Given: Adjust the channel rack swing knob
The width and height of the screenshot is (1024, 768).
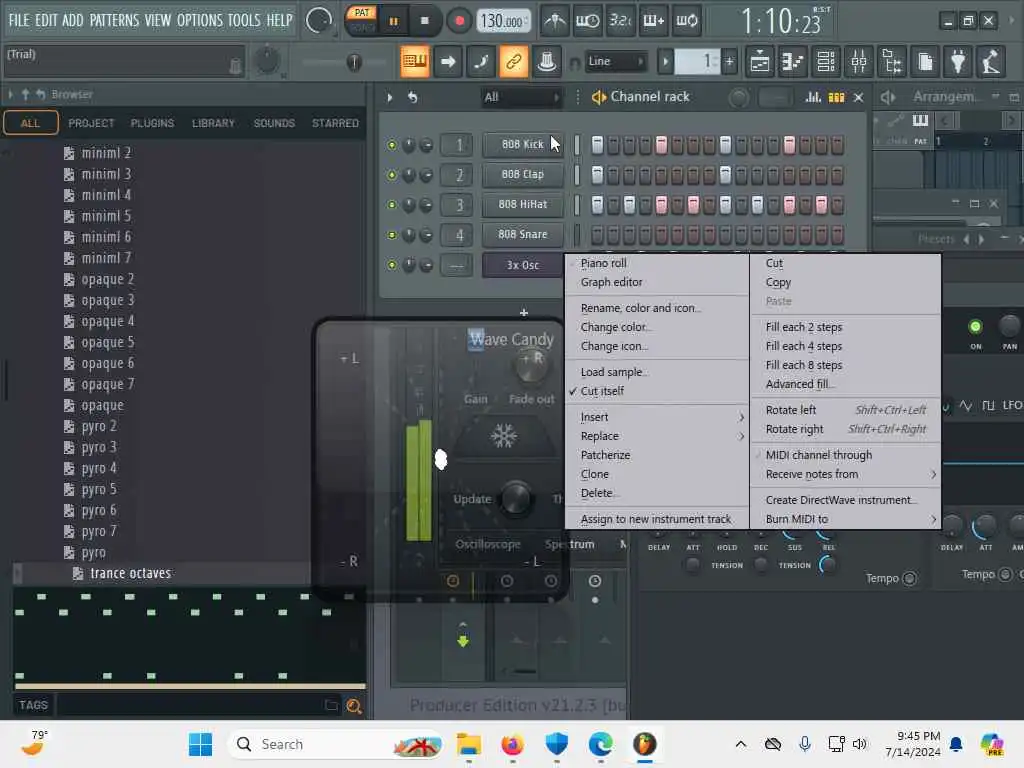Looking at the screenshot, I should point(739,98).
